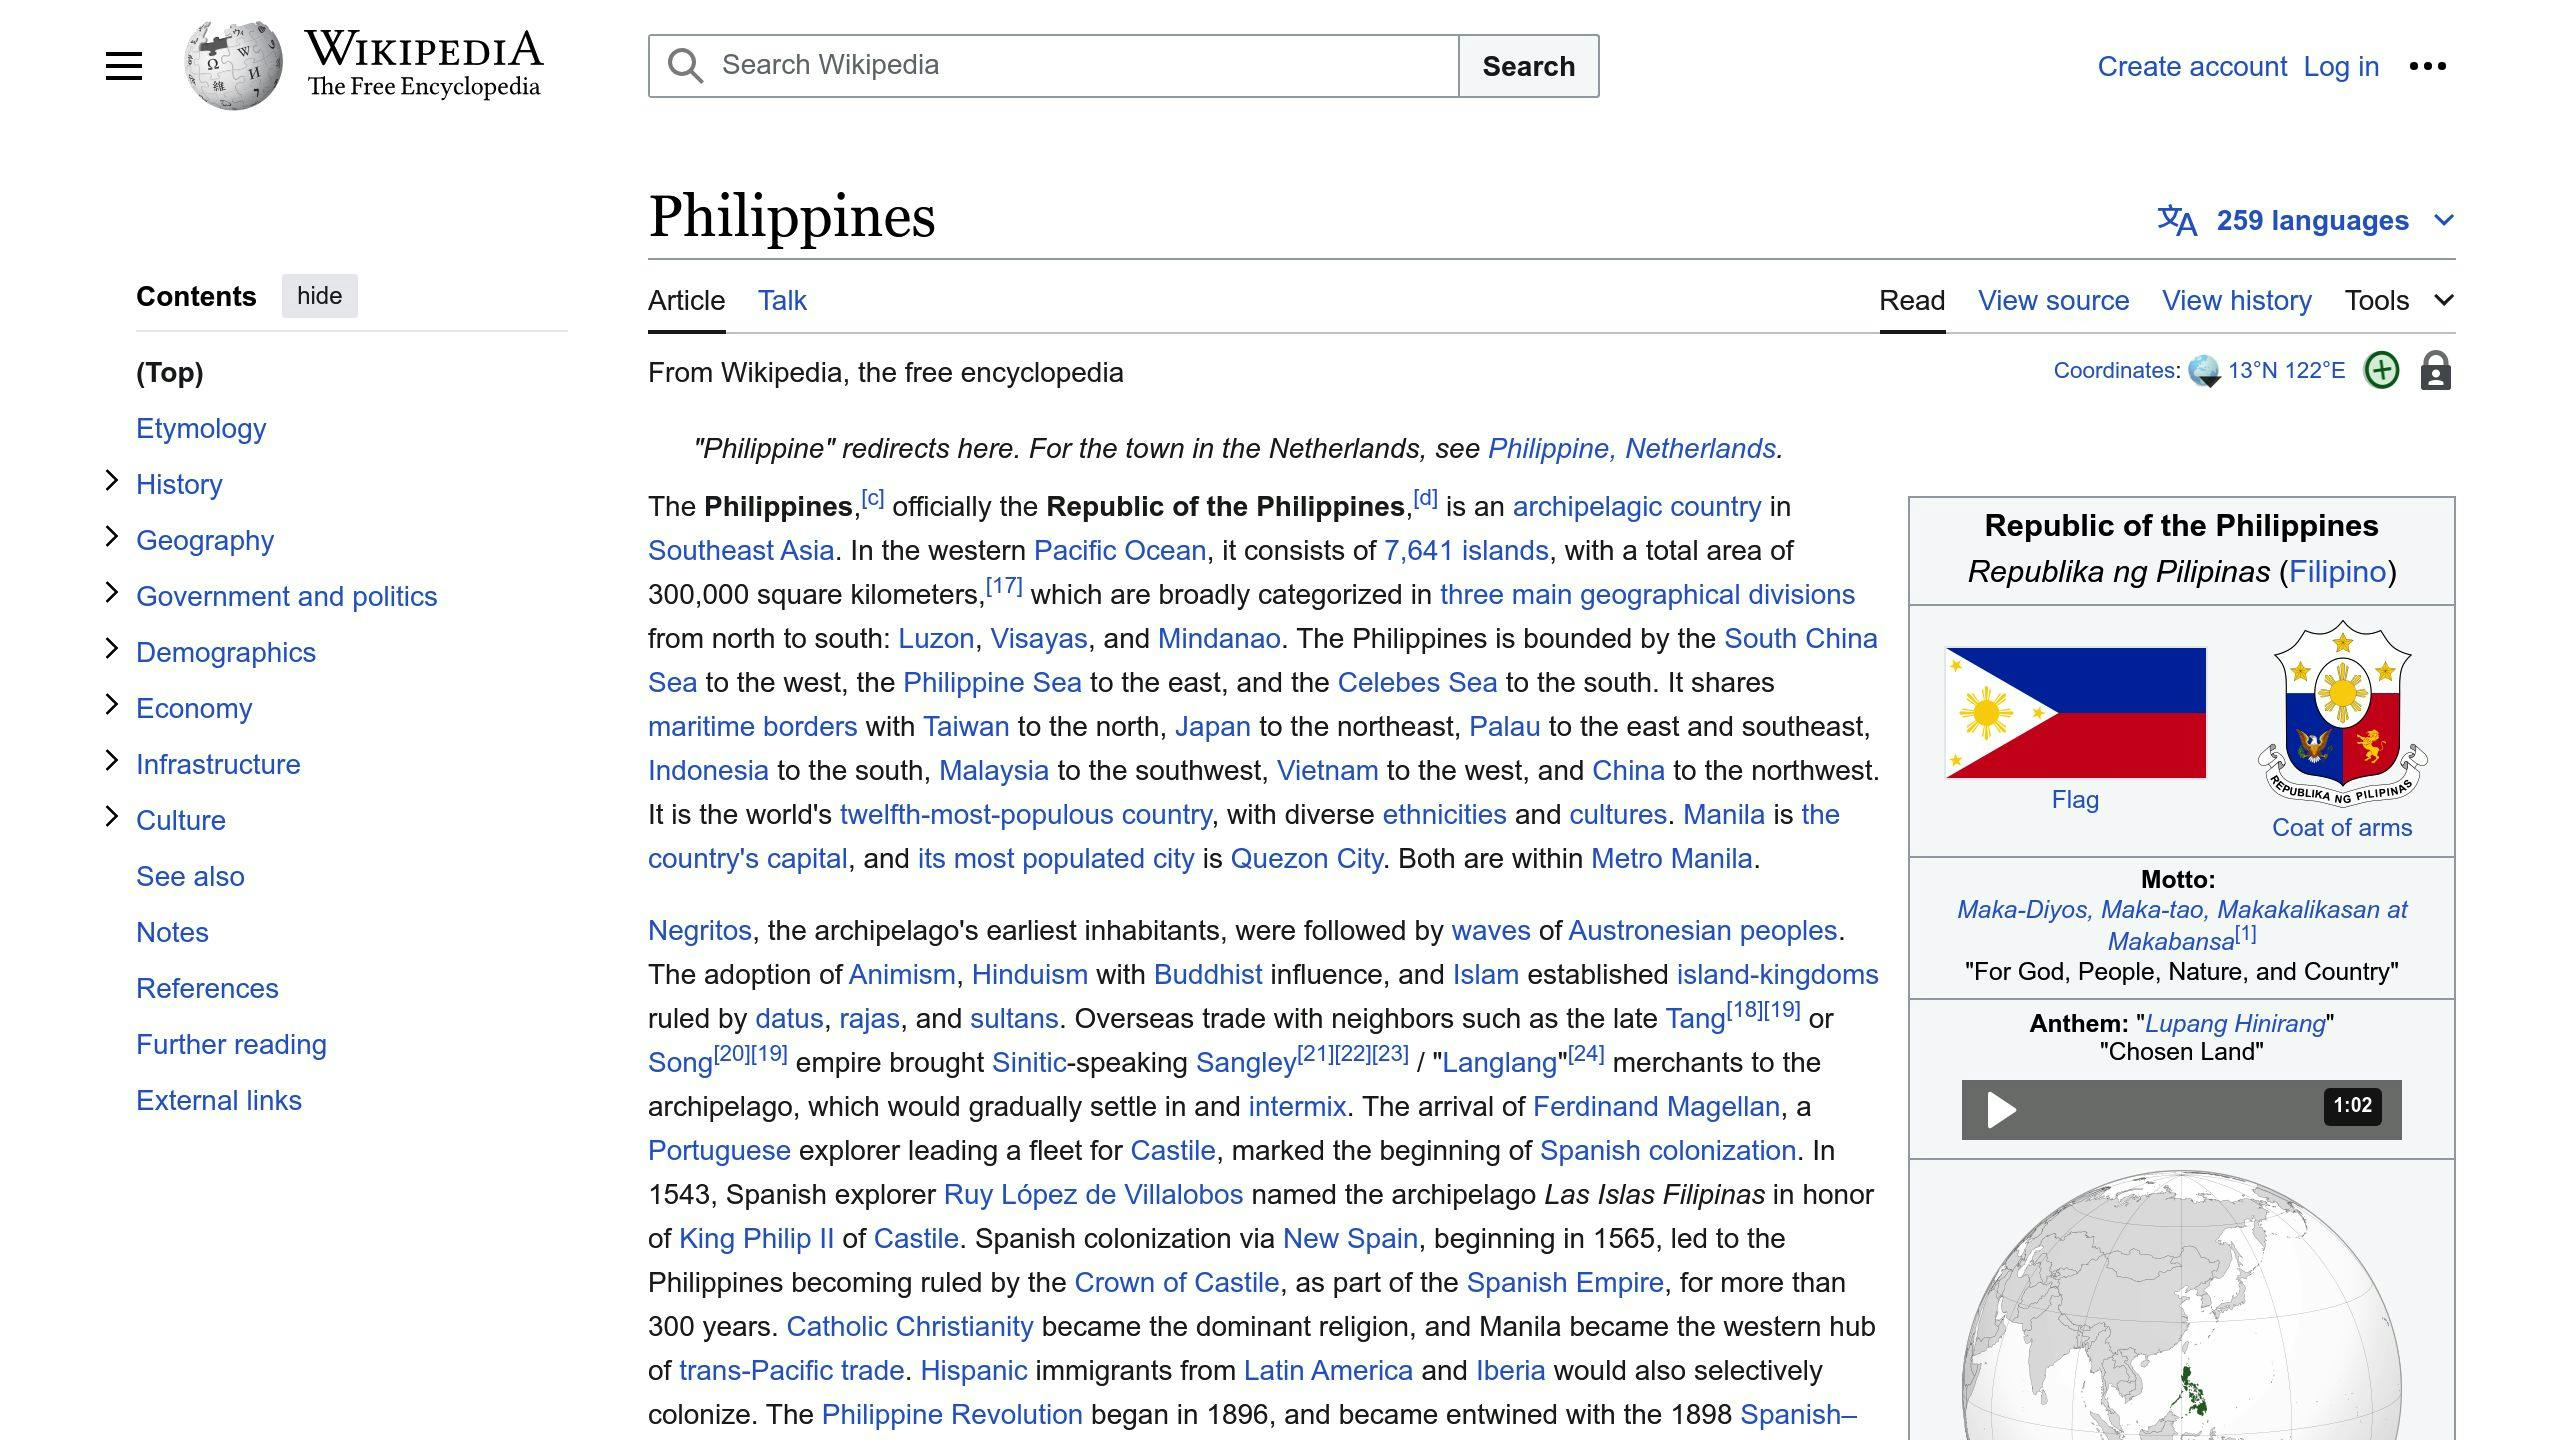Open the Philippine Revolution link
The width and height of the screenshot is (2560, 1440).
[952, 1414]
